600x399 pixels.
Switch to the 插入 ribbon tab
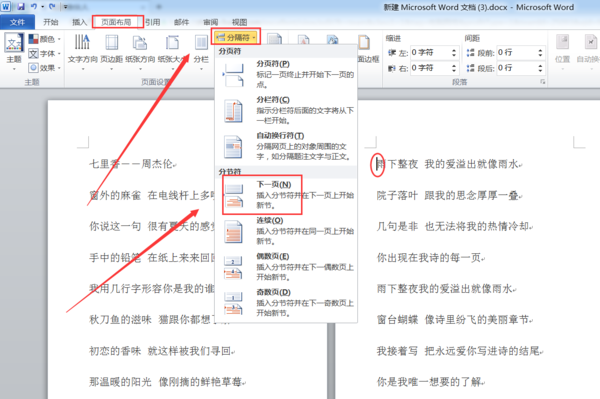(x=80, y=22)
